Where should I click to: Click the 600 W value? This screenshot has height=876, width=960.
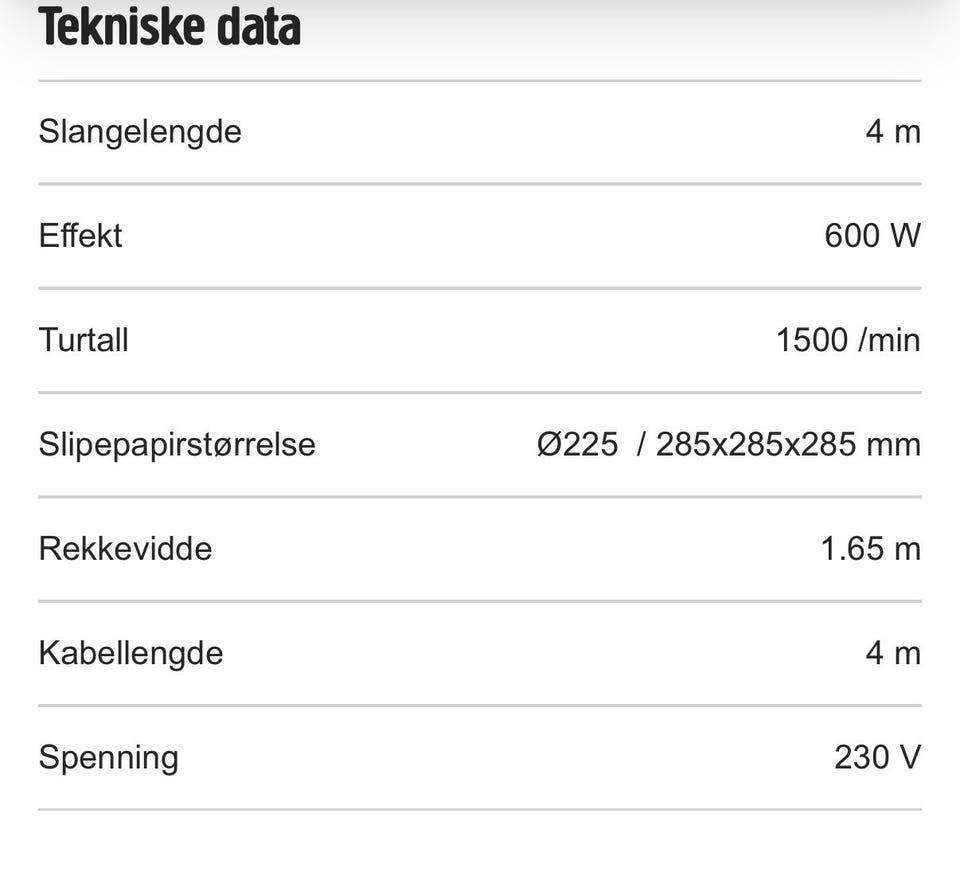[x=872, y=236]
